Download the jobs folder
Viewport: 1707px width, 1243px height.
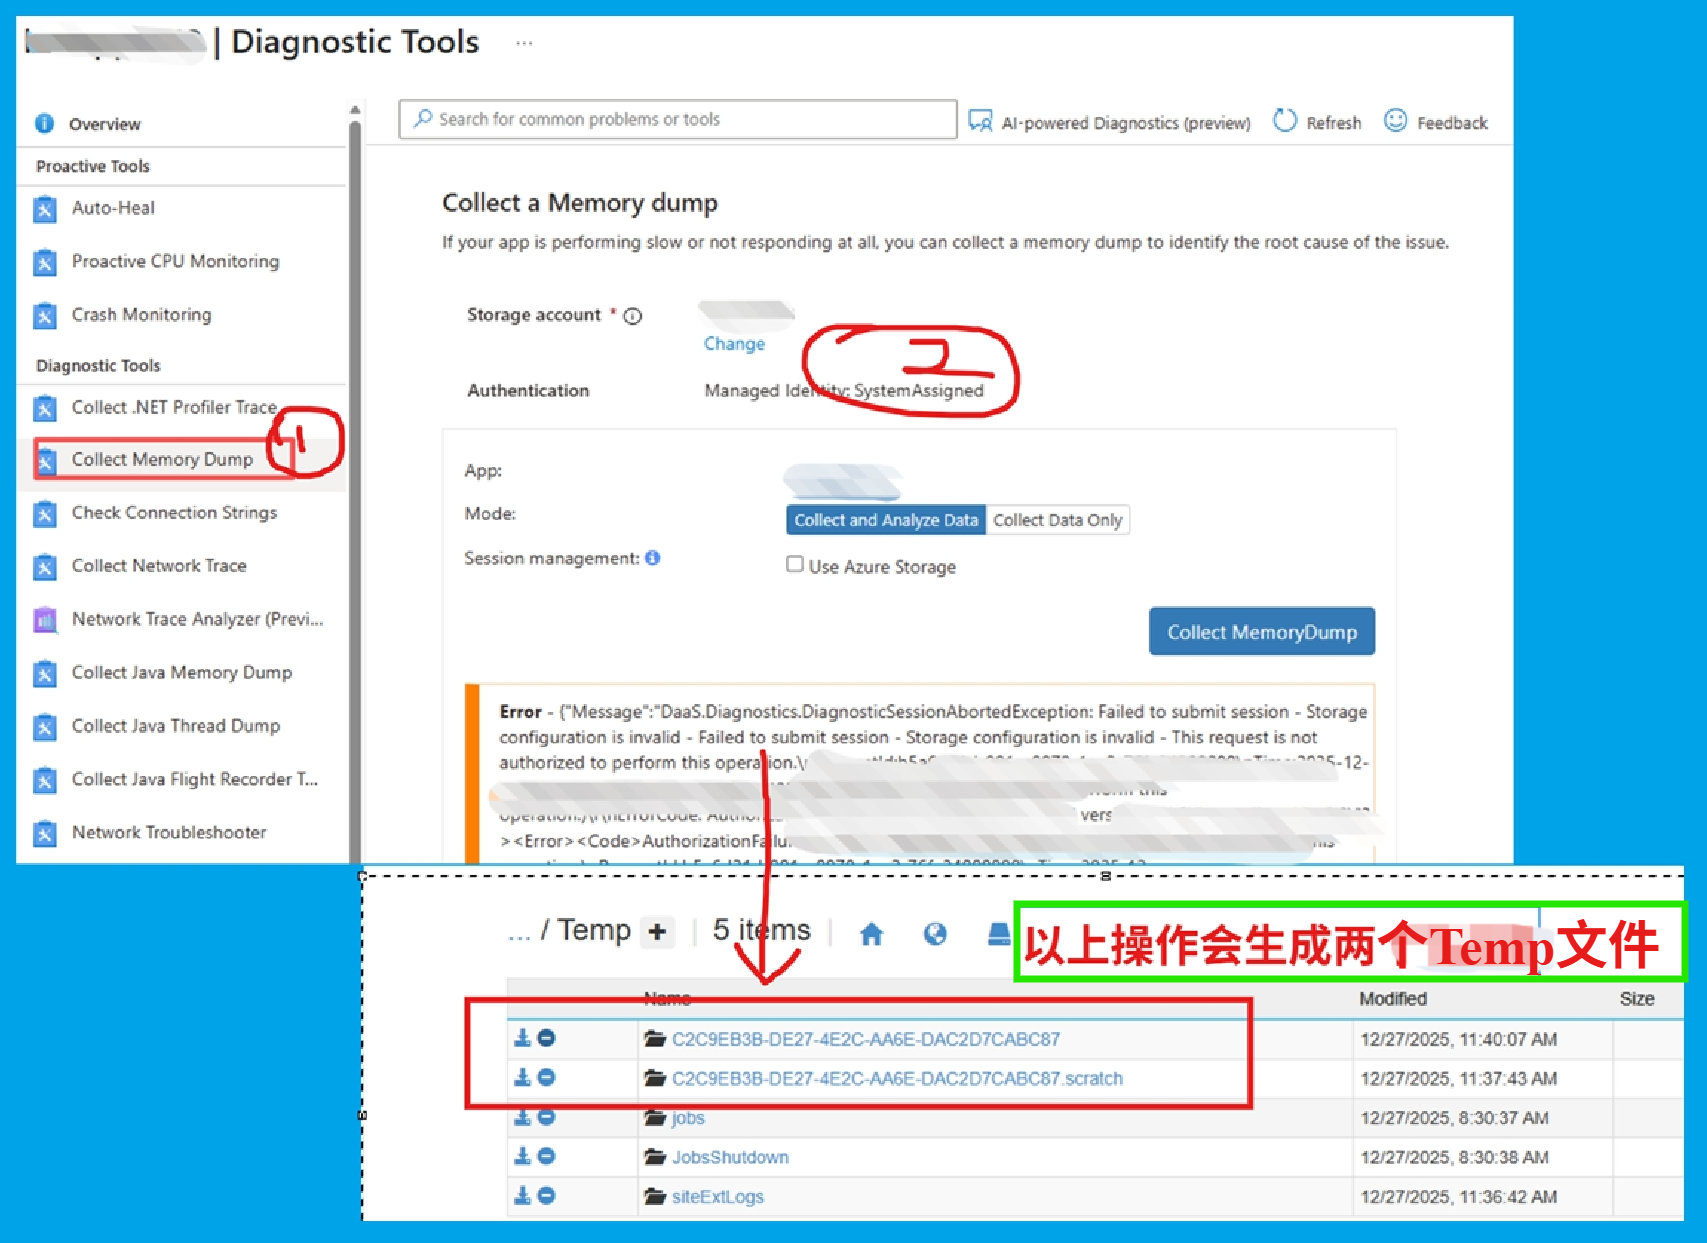[521, 1117]
